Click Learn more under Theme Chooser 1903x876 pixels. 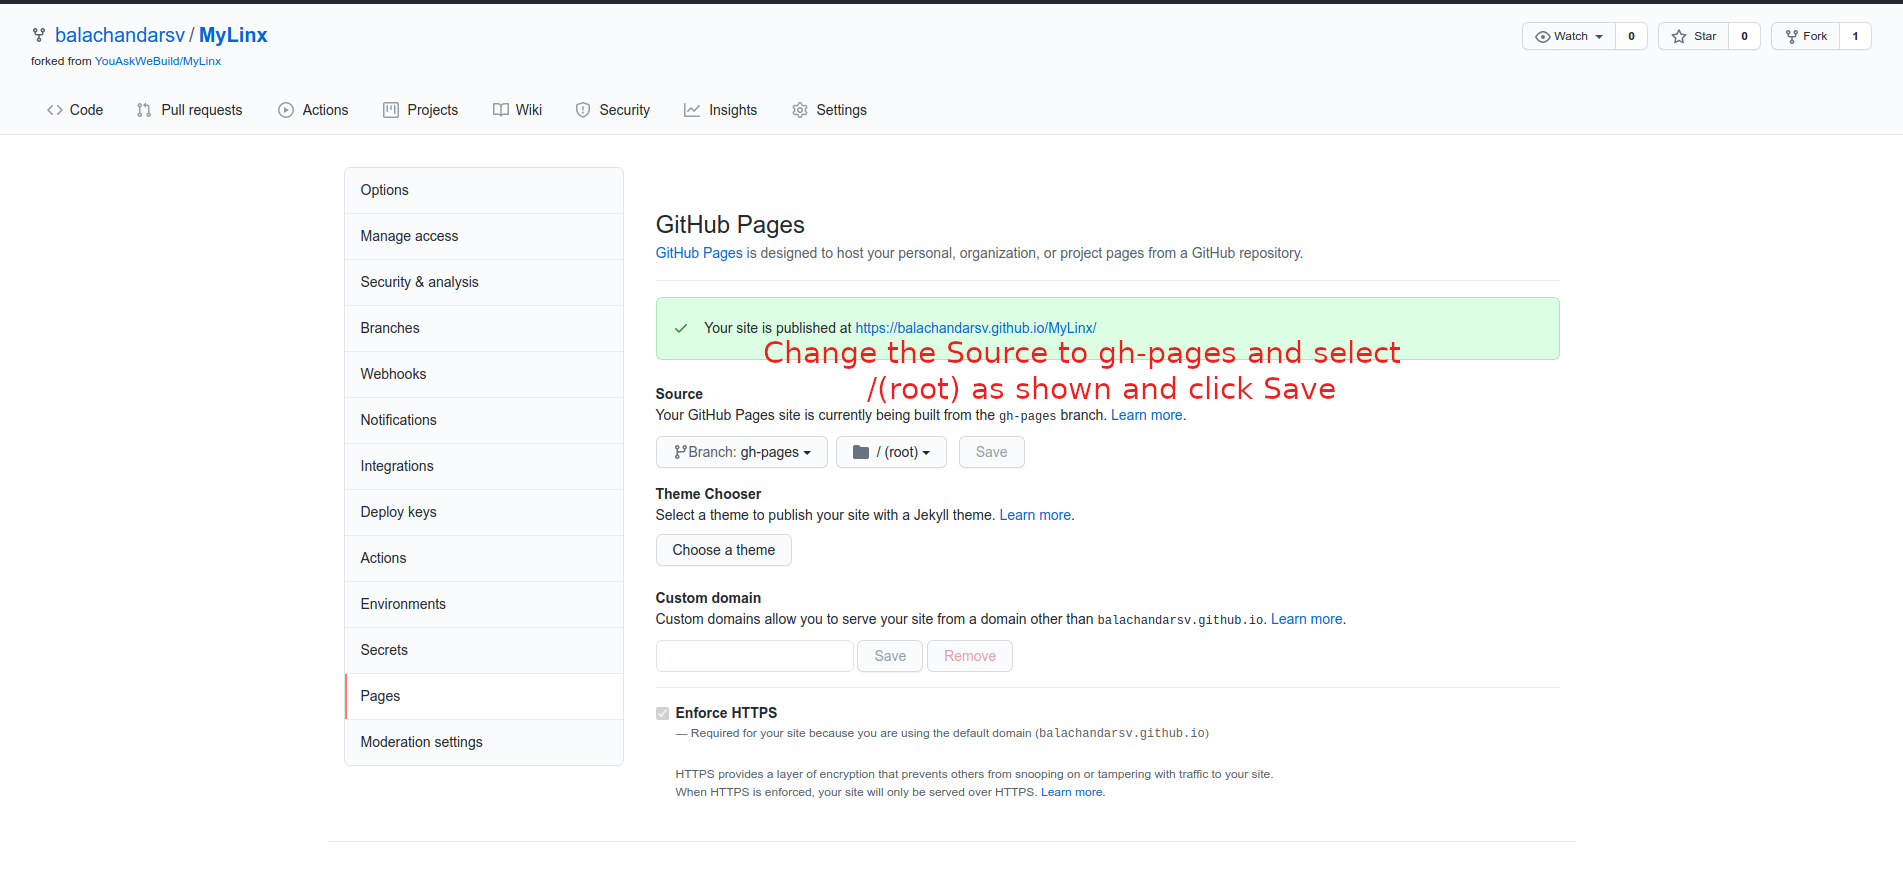click(x=1035, y=515)
